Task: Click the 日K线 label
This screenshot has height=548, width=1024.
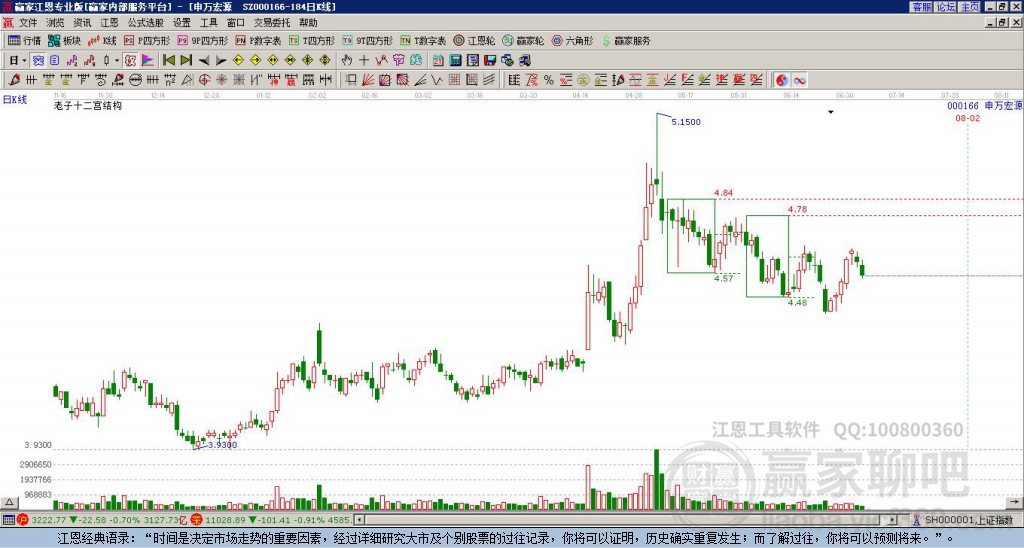Action: [x=15, y=100]
